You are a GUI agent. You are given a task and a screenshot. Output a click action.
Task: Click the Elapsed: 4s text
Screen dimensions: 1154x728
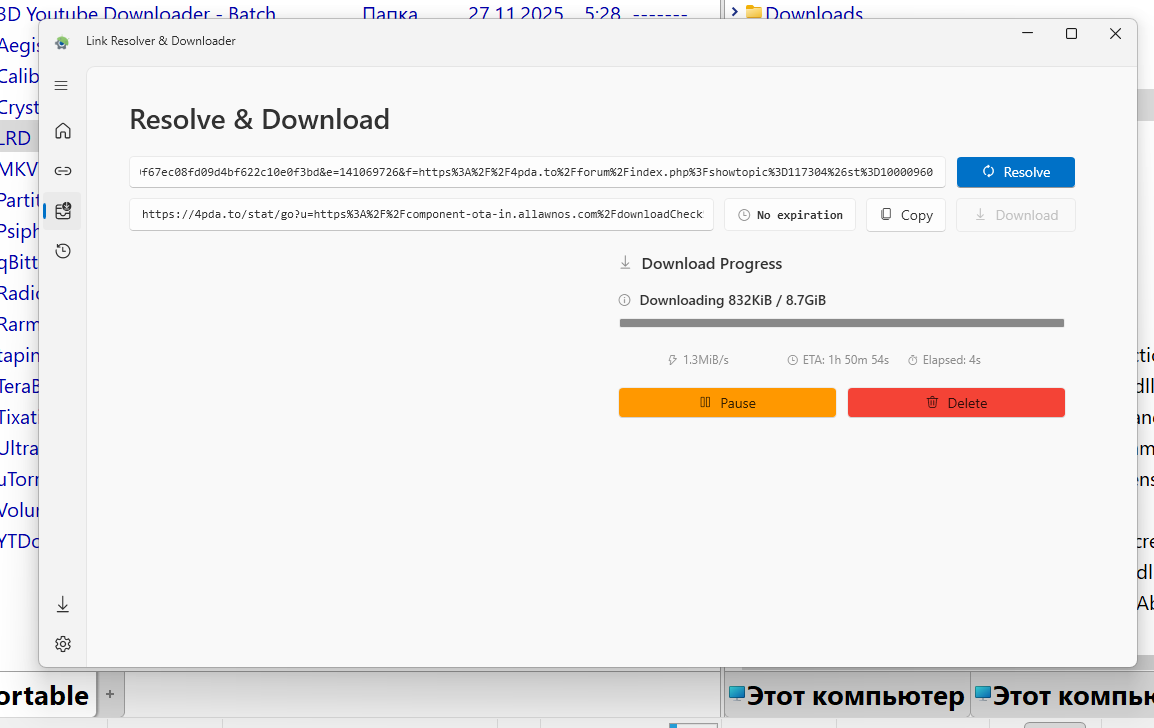952,360
